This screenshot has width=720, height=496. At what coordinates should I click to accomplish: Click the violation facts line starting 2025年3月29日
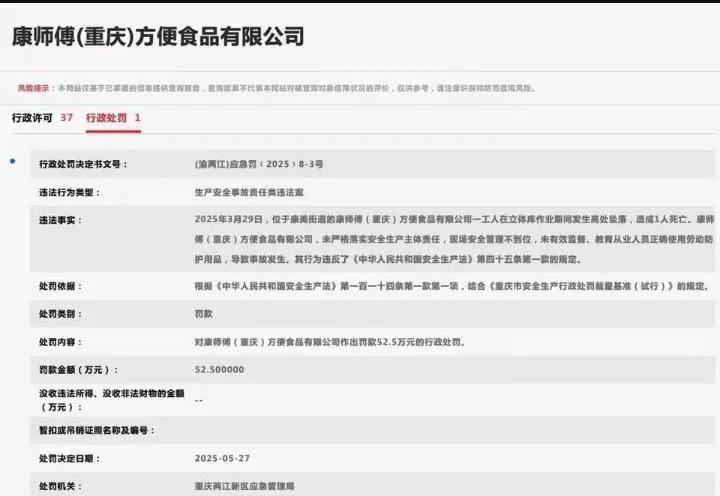pyautogui.click(x=454, y=220)
